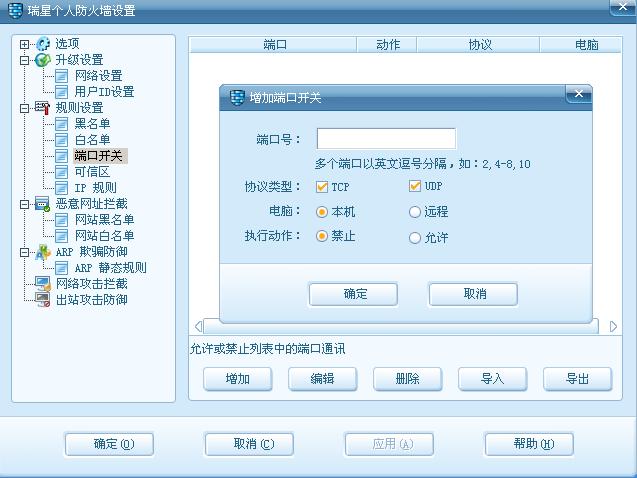
Task: Click 取消 in the 增加端口开关 dialog
Action: pyautogui.click(x=473, y=294)
